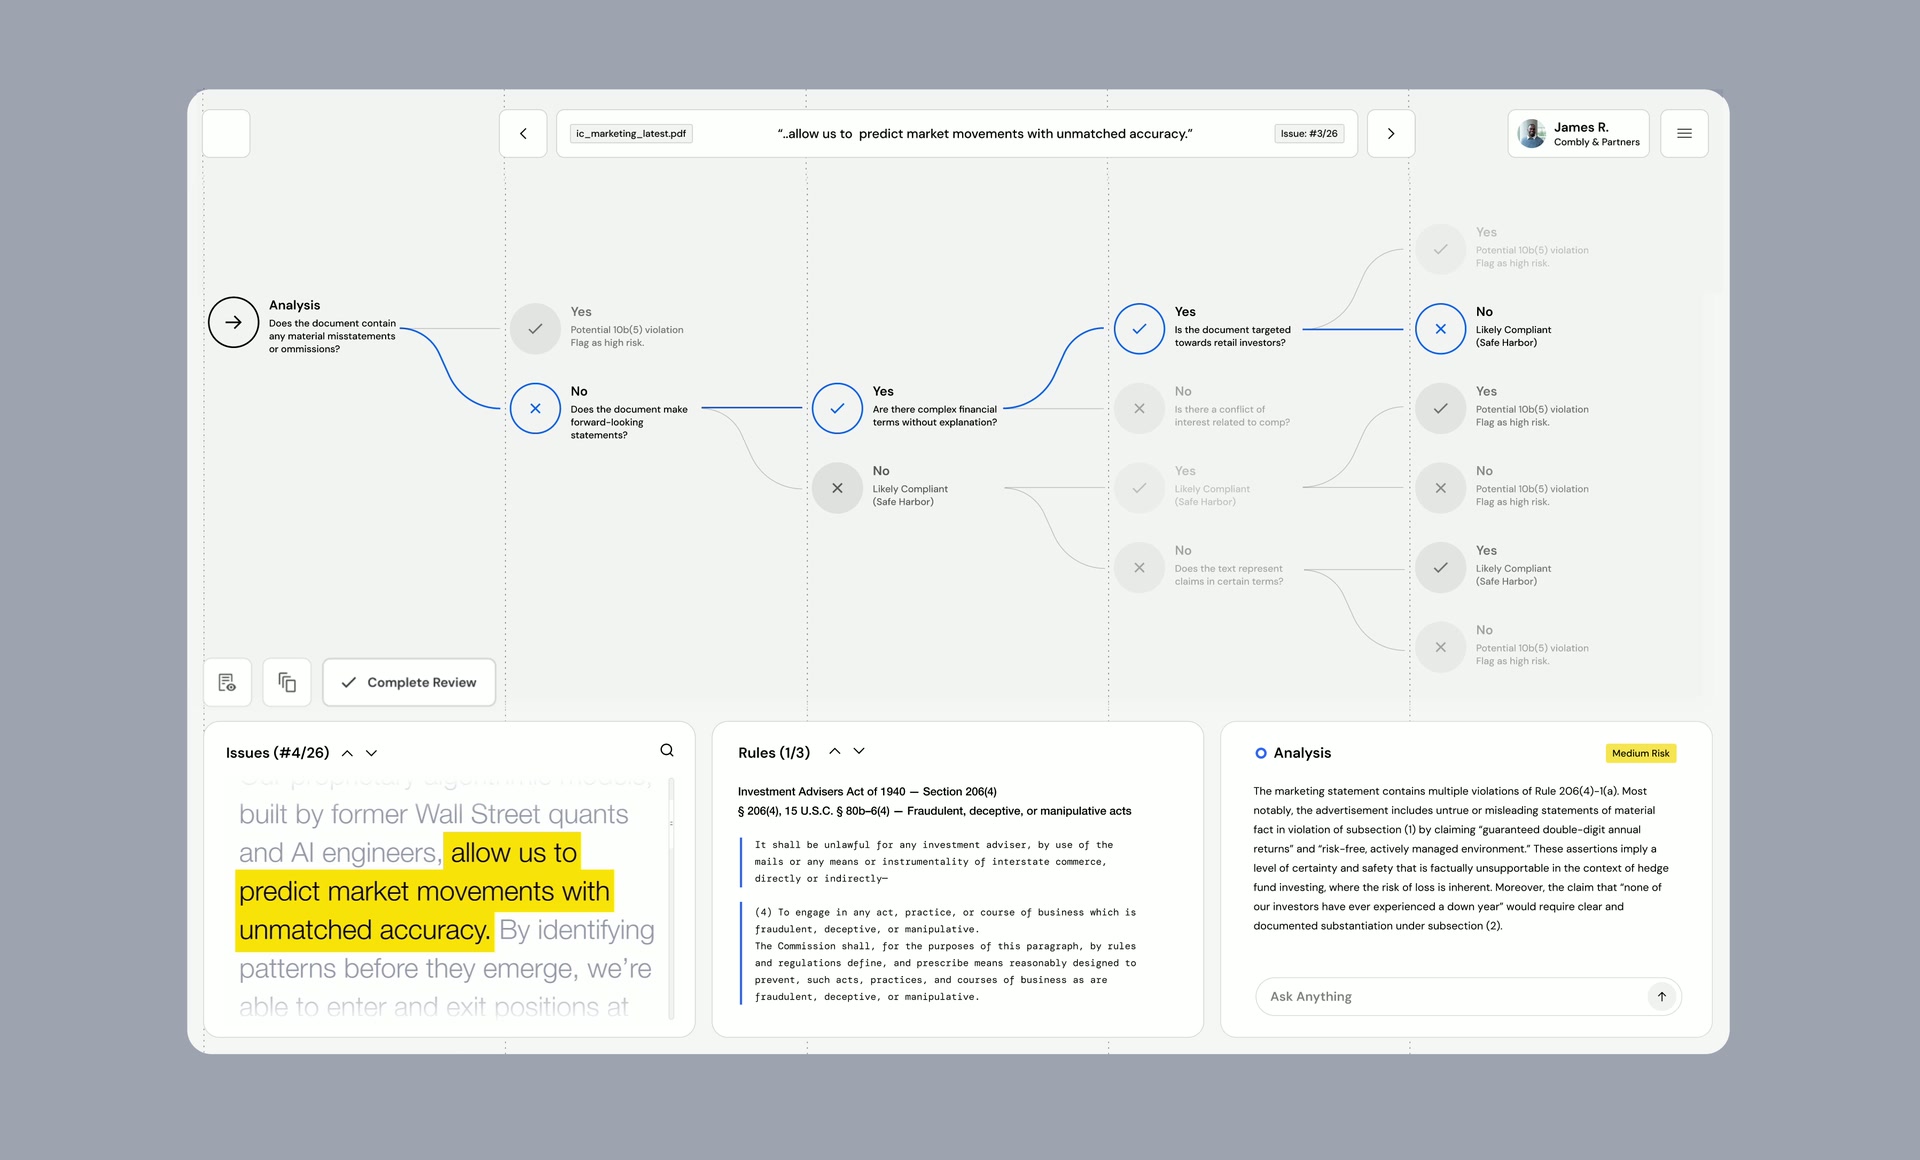The height and width of the screenshot is (1160, 1920).
Task: Click the quoted issue text in top bar
Action: 985,133
